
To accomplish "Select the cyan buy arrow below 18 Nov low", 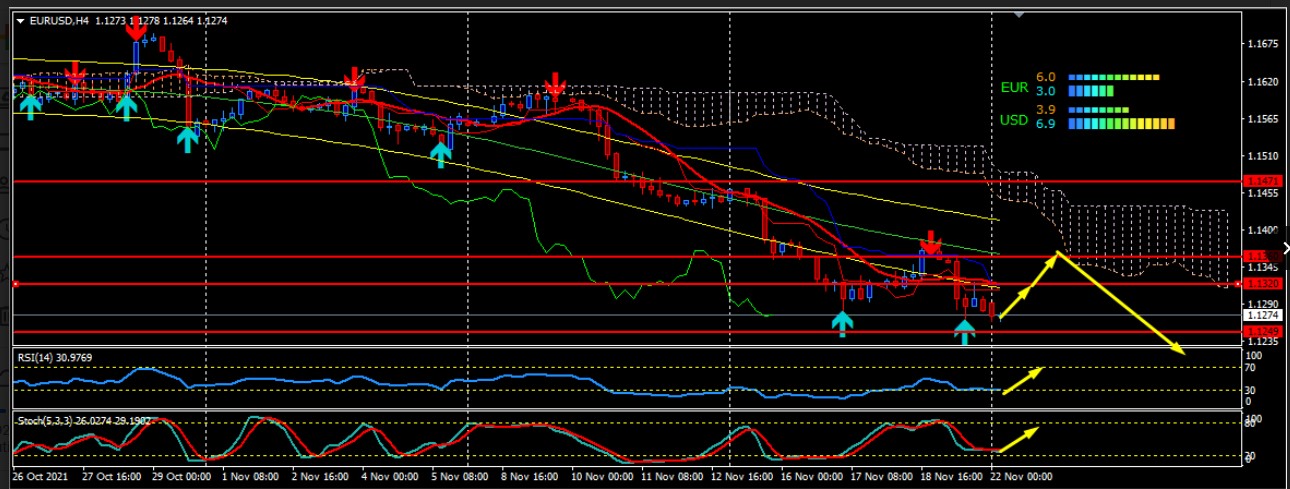I will point(964,331).
